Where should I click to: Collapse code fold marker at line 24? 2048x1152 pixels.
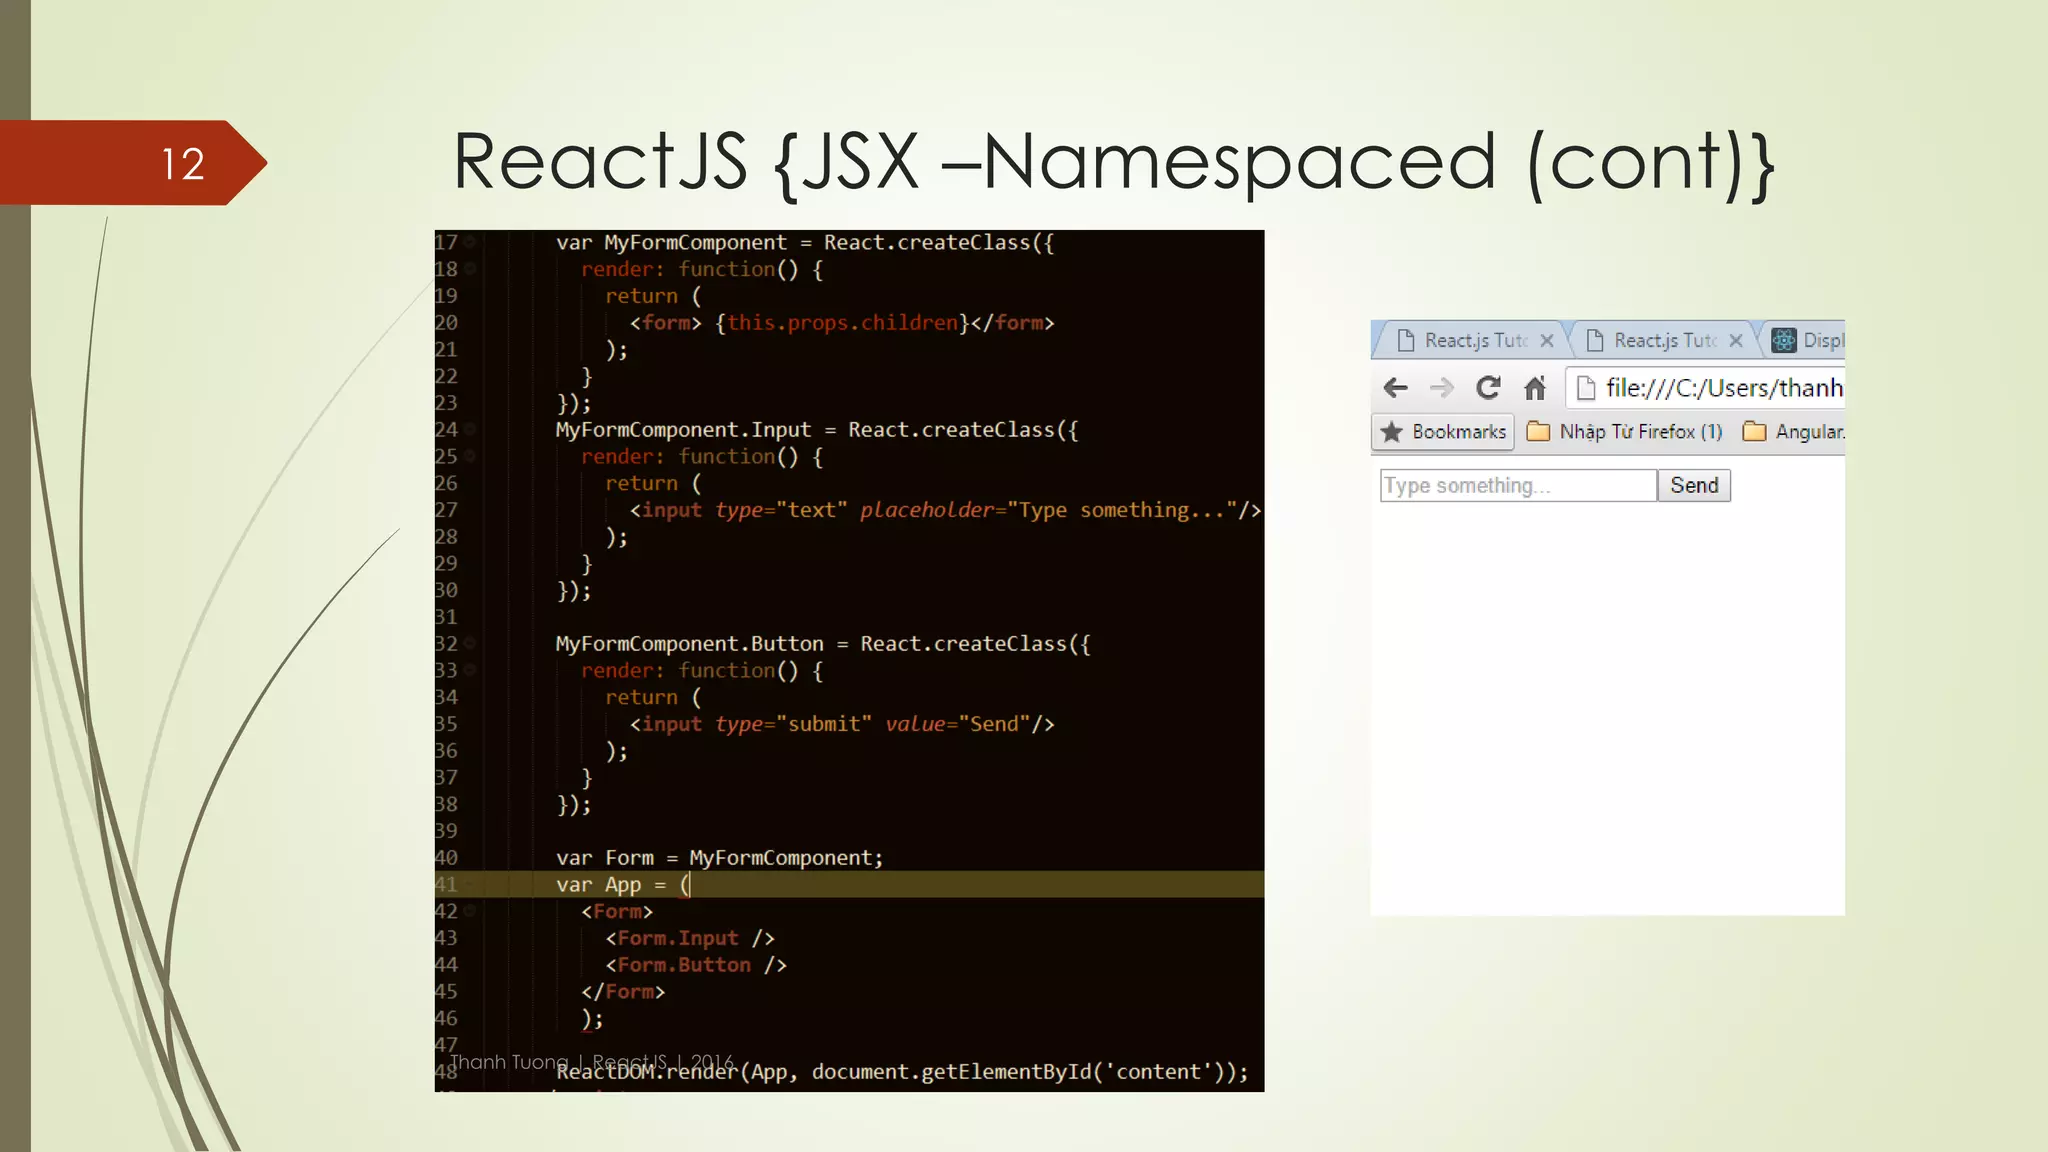click(x=470, y=430)
